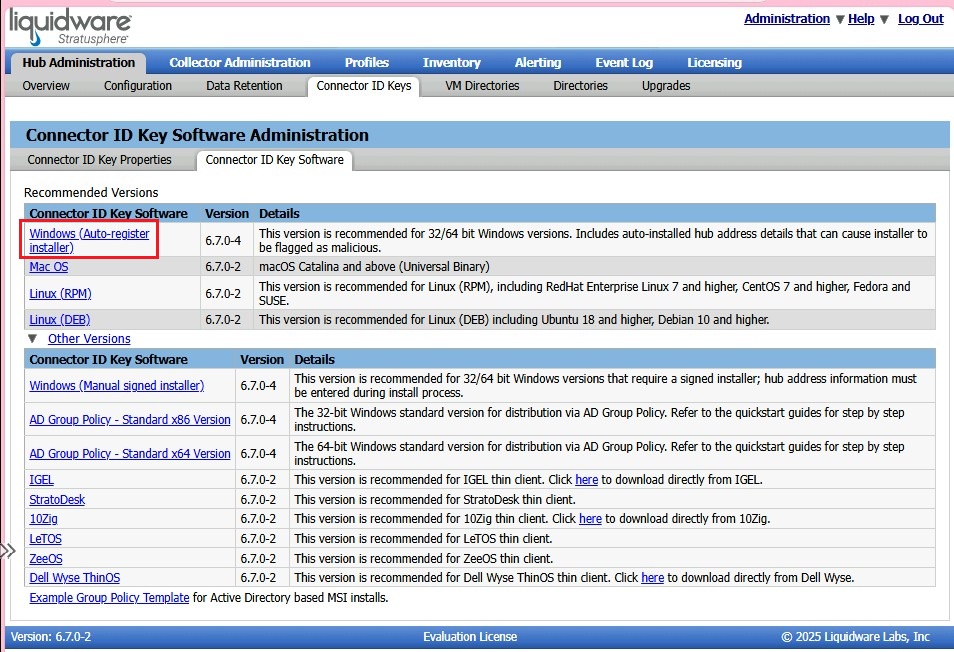This screenshot has height=652, width=954.
Task: Open the Administration link in the header
Action: (x=787, y=19)
